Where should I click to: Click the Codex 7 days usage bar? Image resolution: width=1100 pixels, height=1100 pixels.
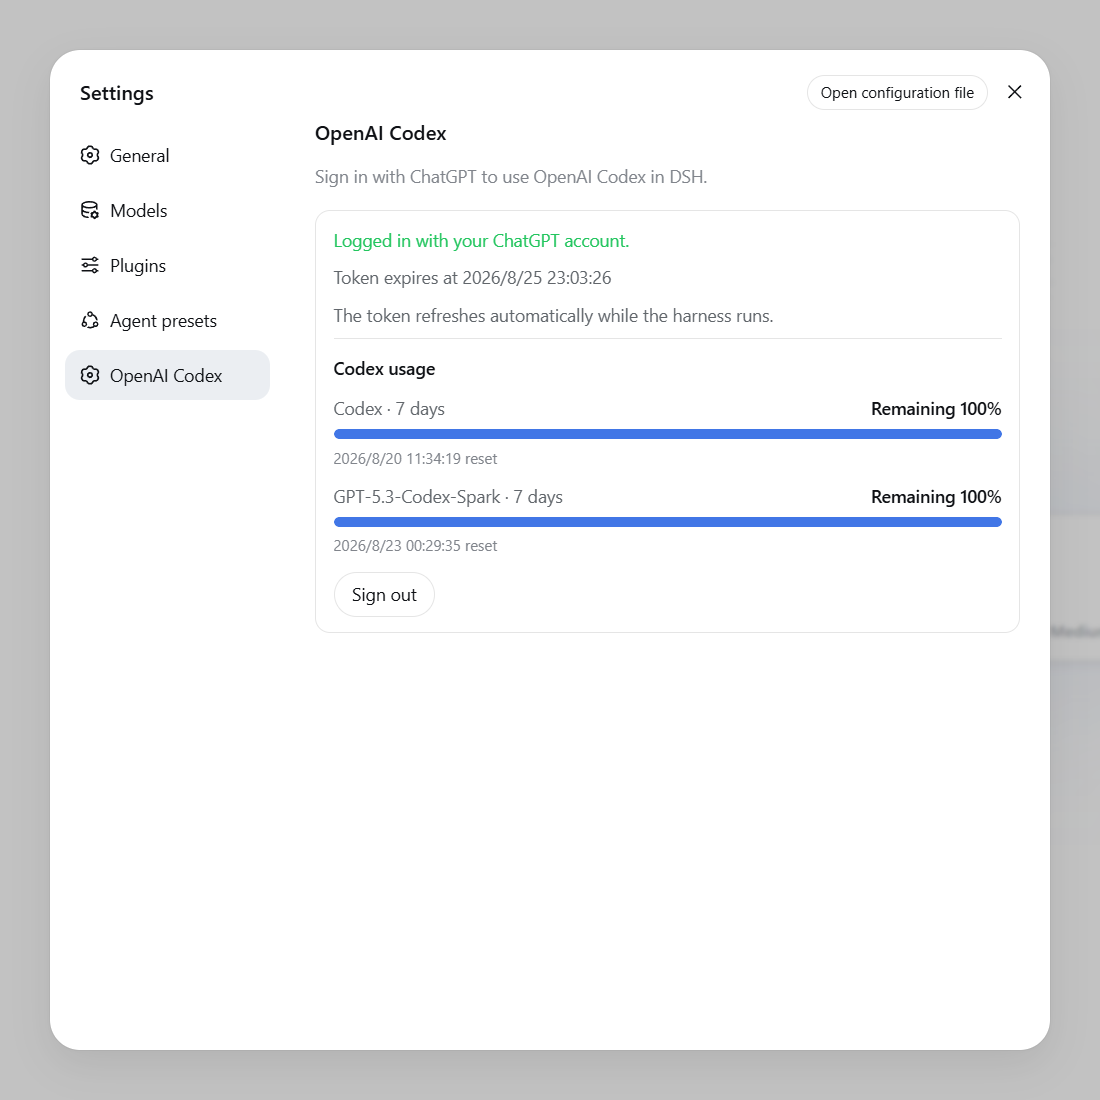tap(668, 434)
